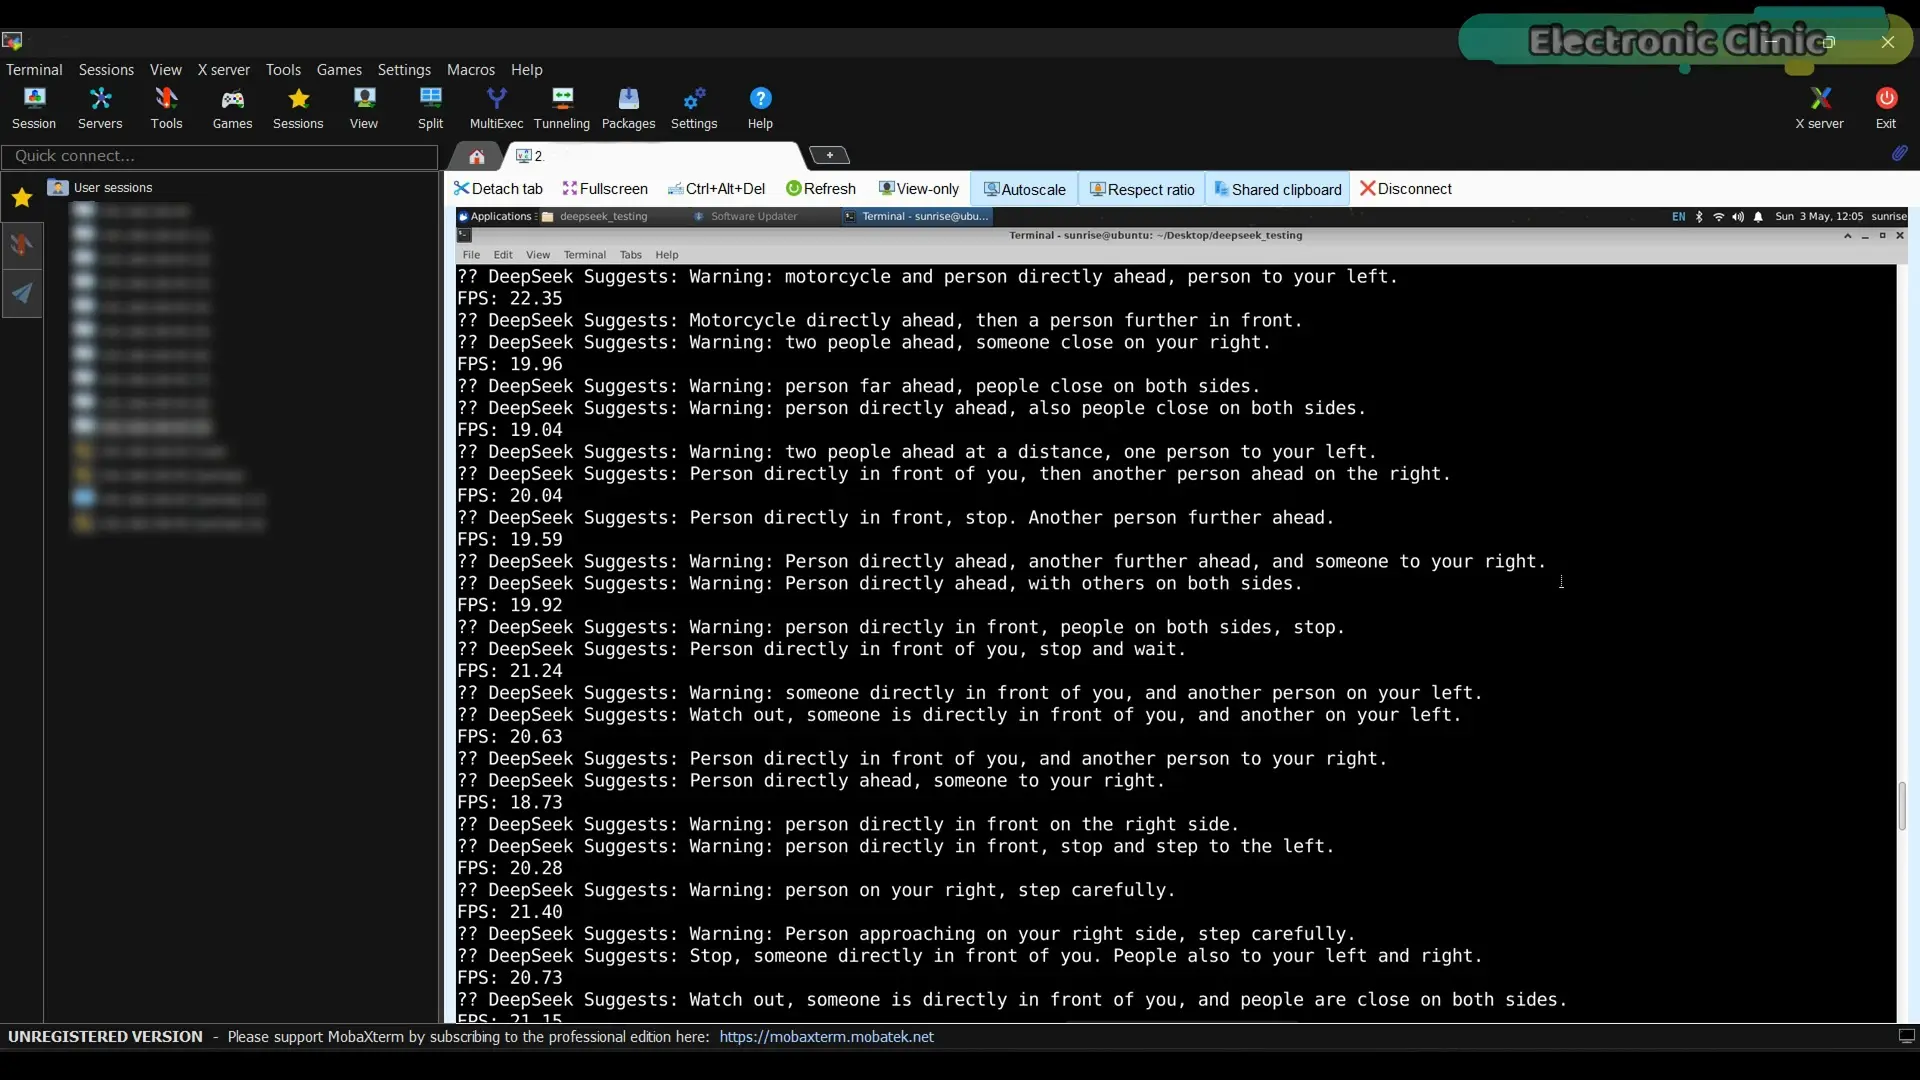Screen dimensions: 1920x1080
Task: Click the terminal window icon in remote titlebar
Action: 464,236
